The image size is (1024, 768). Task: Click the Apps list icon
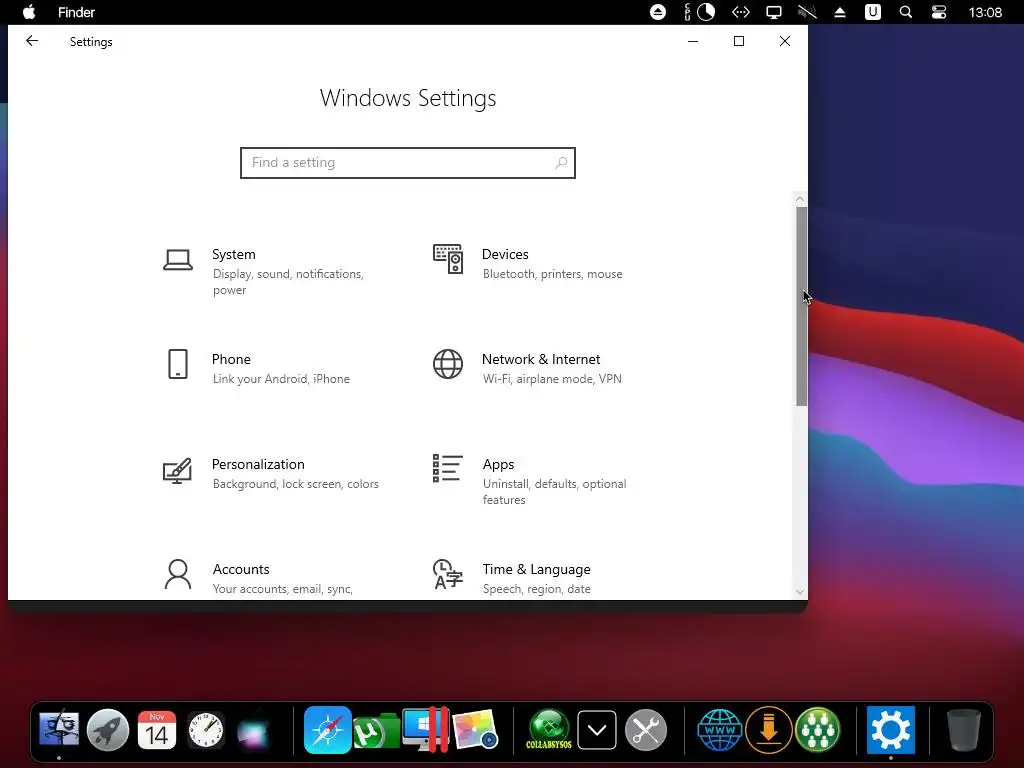point(448,468)
